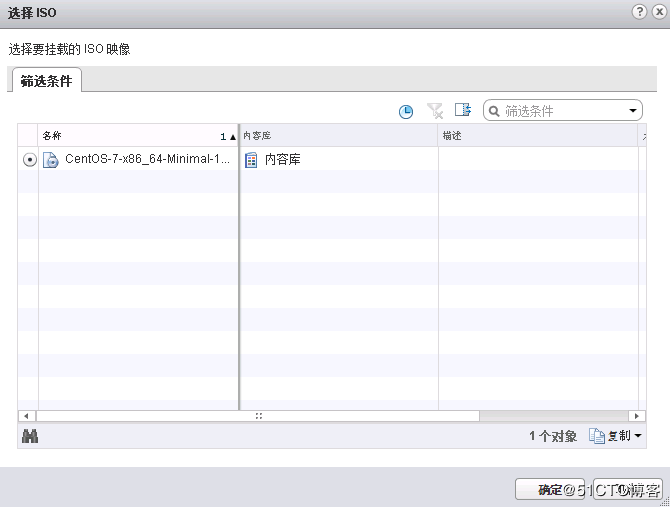Click the magnifier icon in filter box
Viewport: 670px width, 507px height.
point(494,111)
